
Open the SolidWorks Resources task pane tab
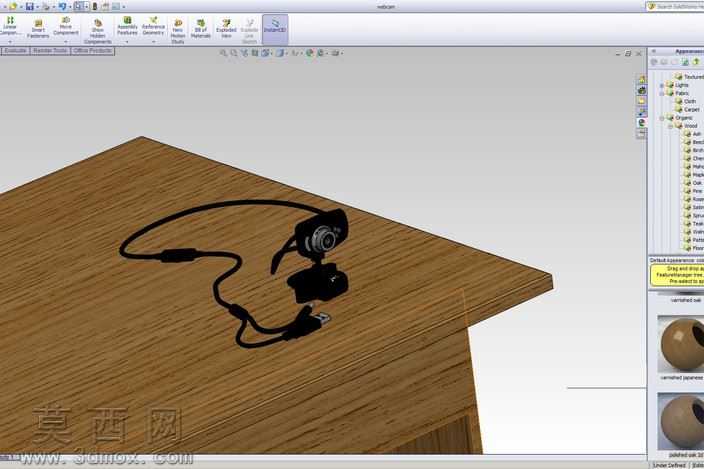[x=642, y=79]
